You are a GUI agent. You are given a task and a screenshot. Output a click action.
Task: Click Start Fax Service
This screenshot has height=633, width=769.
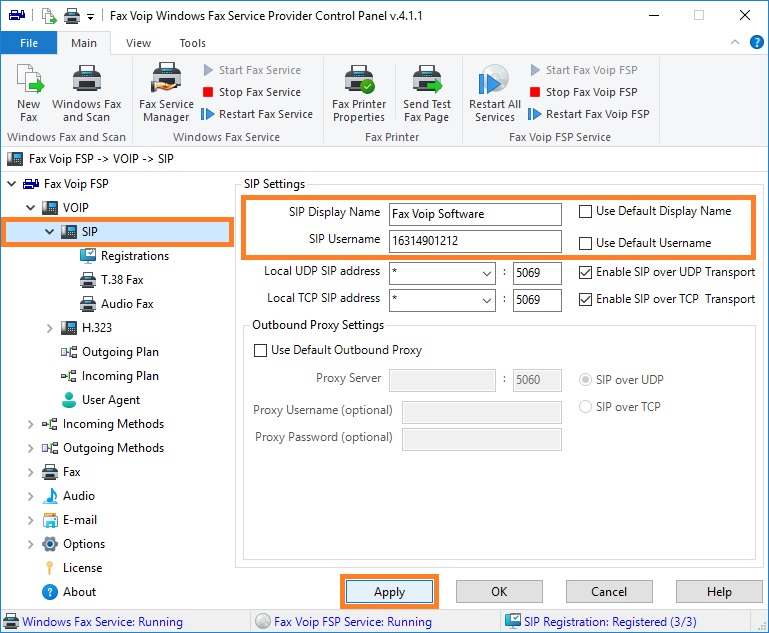pos(252,70)
